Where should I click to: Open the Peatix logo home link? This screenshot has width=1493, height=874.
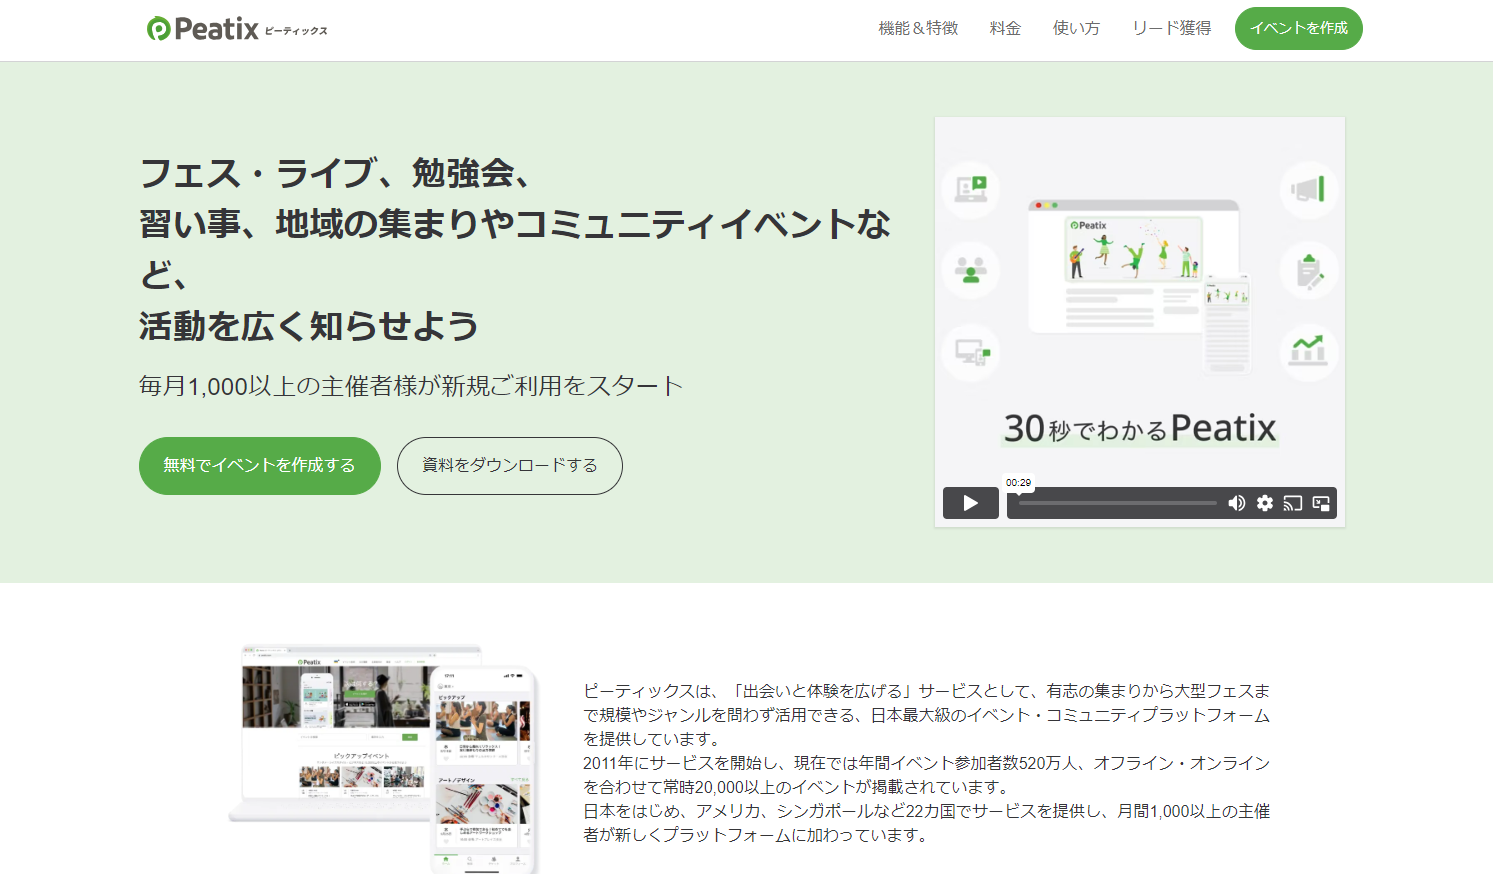(x=237, y=29)
